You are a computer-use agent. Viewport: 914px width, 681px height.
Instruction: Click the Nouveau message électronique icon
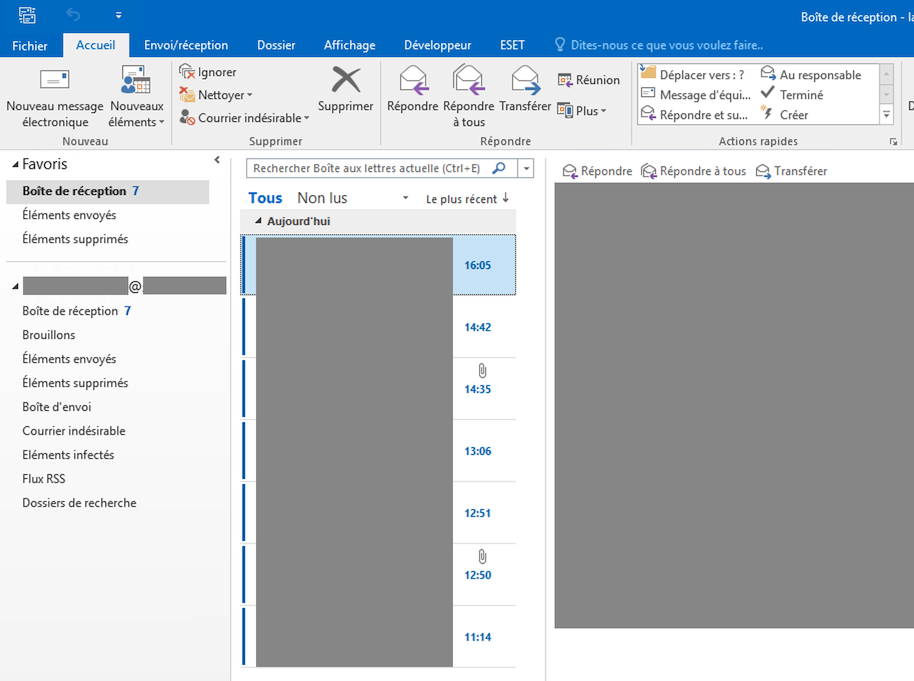point(55,79)
